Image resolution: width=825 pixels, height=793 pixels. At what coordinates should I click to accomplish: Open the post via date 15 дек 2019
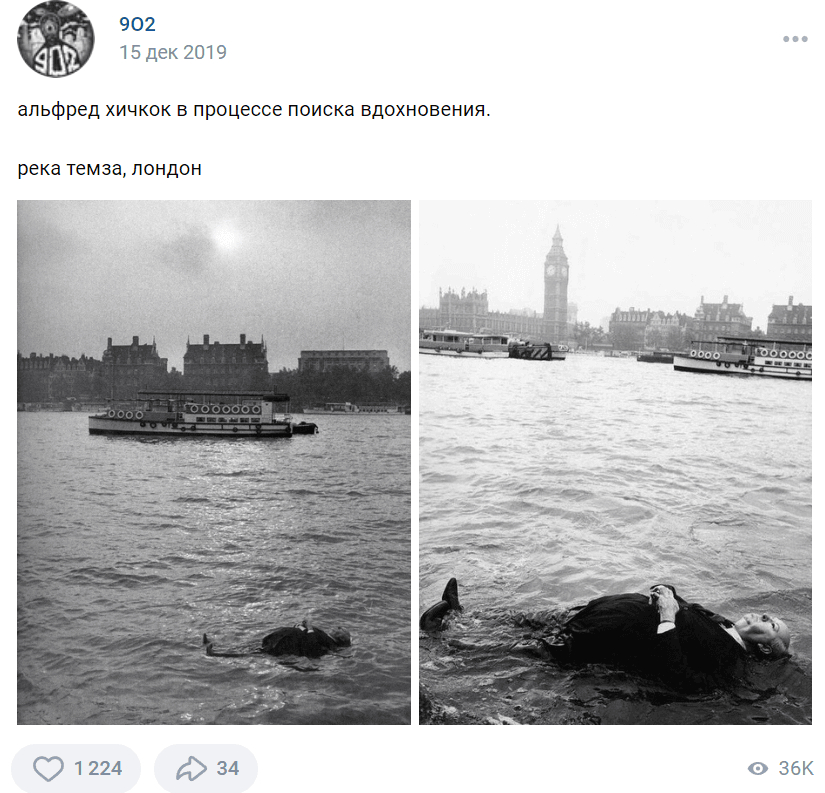pyautogui.click(x=173, y=52)
